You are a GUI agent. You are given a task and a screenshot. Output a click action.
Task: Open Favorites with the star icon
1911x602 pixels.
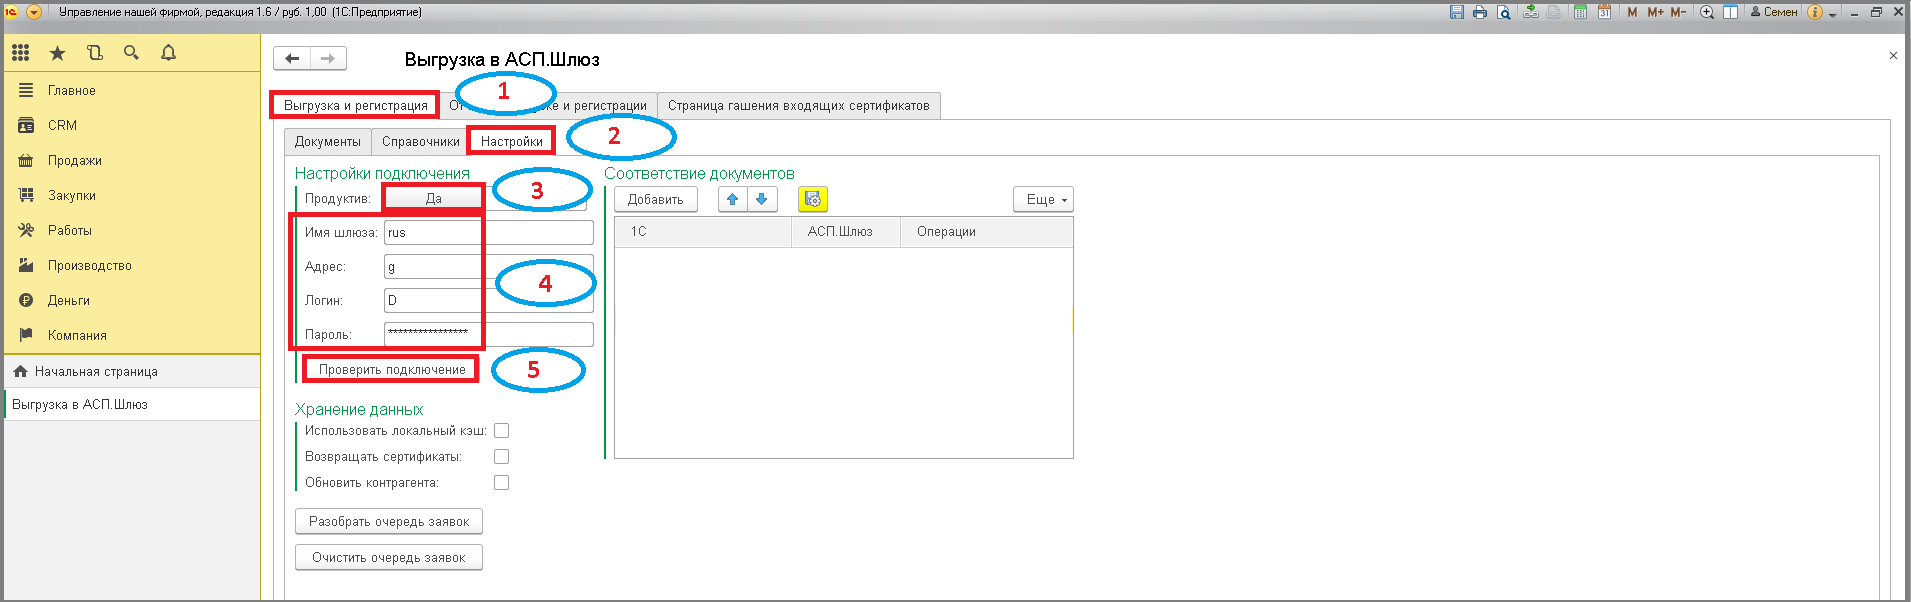click(57, 53)
